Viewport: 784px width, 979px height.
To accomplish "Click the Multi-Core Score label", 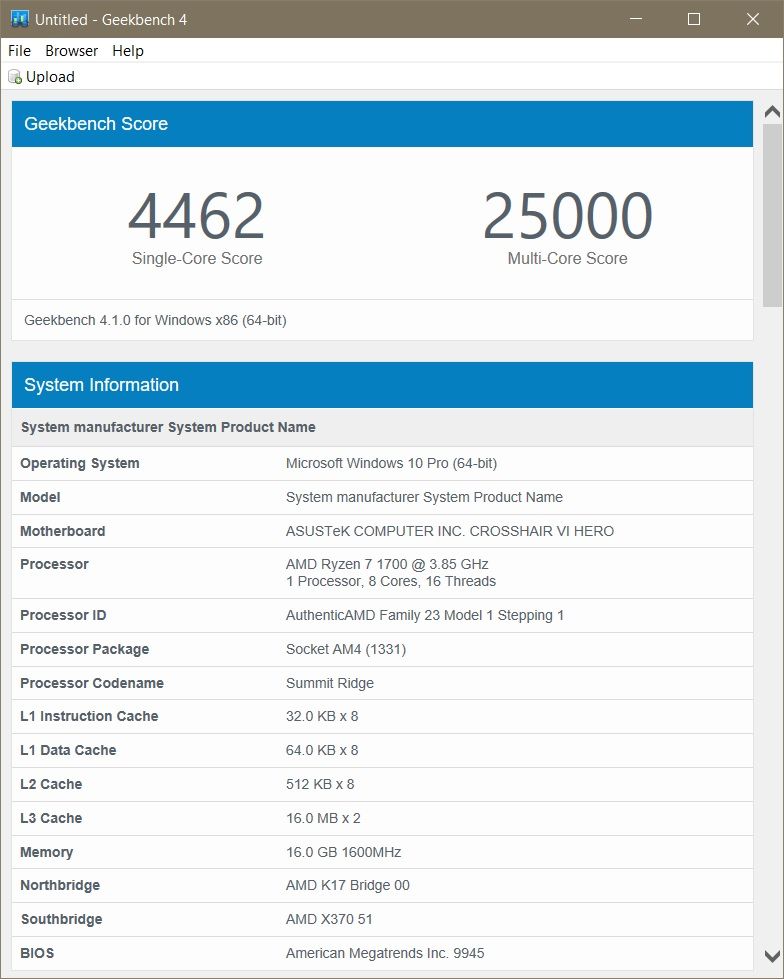I will (x=567, y=258).
